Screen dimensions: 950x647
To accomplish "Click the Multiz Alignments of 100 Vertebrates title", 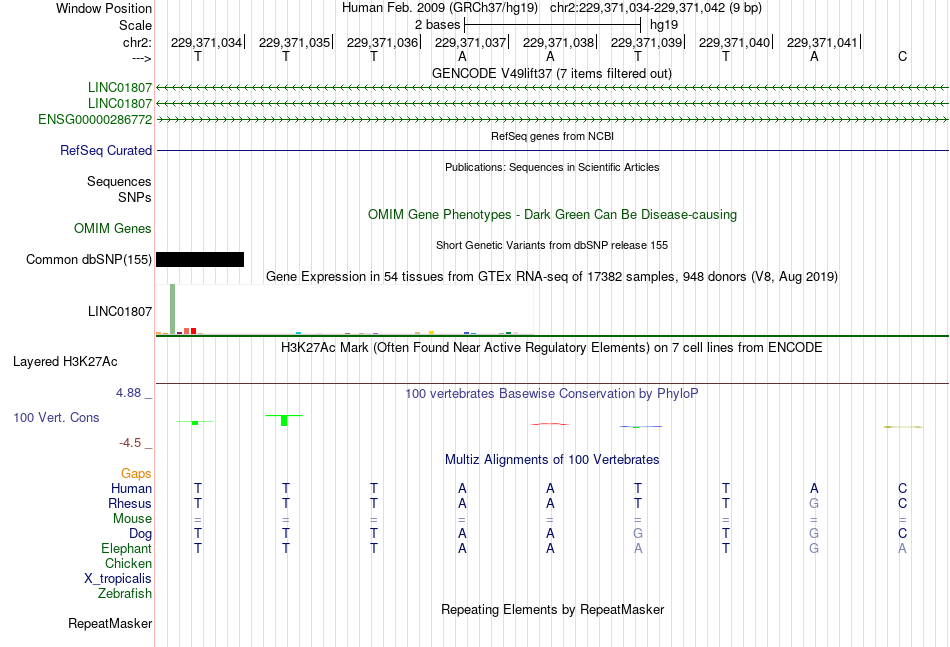I will point(552,460).
